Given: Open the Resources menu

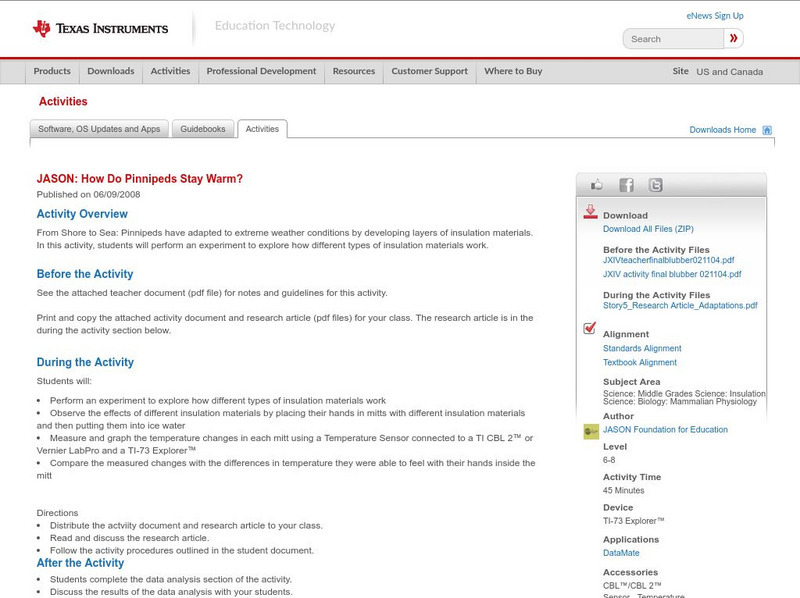Looking at the screenshot, I should click(354, 71).
